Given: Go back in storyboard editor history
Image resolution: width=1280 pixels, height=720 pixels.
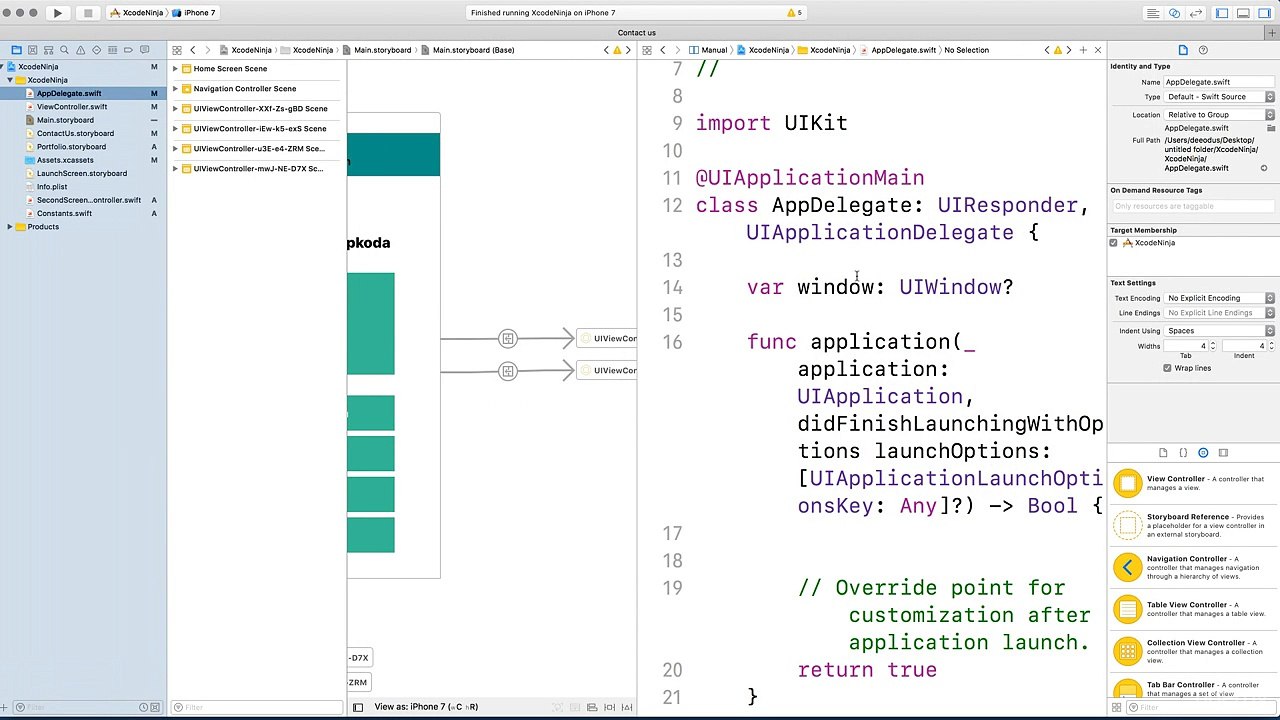Looking at the screenshot, I should (x=193, y=50).
